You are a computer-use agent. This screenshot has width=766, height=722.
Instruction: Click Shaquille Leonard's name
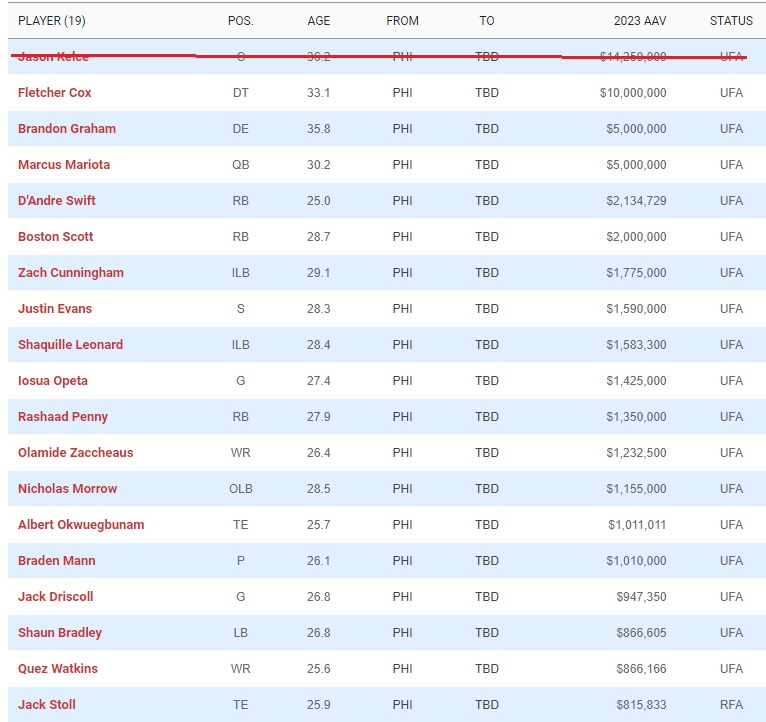(x=70, y=345)
